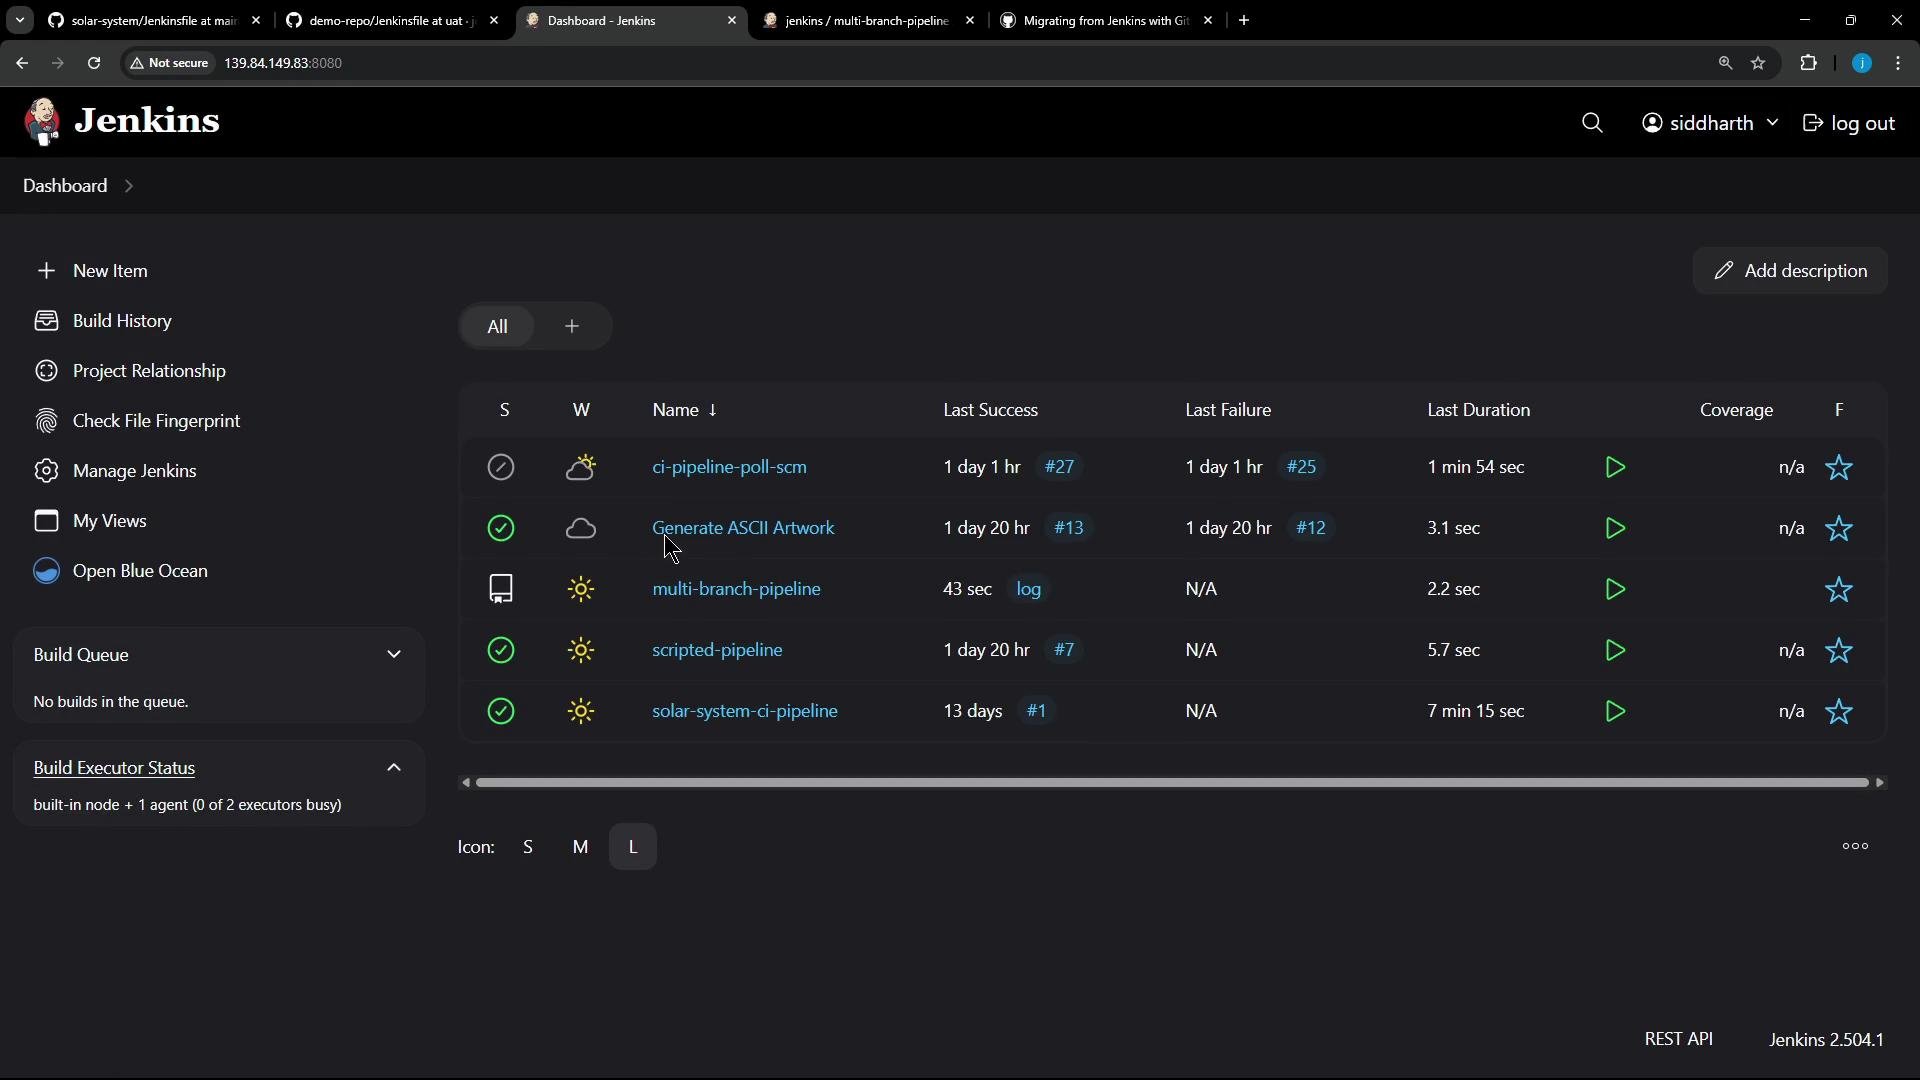This screenshot has height=1080, width=1920.
Task: Click the success status icon of solar-system-ci-pipeline
Action: [x=501, y=711]
